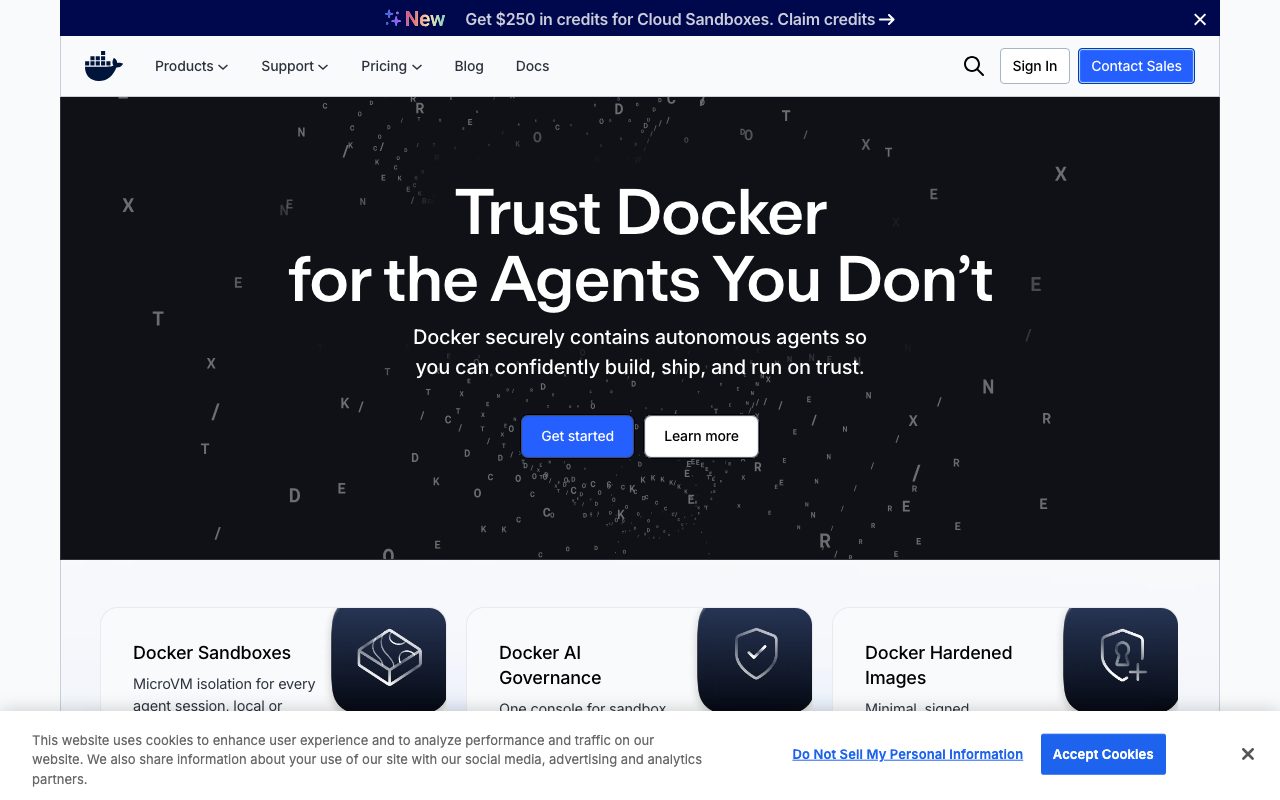Viewport: 1280px width, 800px height.
Task: Expand the Products menu
Action: point(191,66)
